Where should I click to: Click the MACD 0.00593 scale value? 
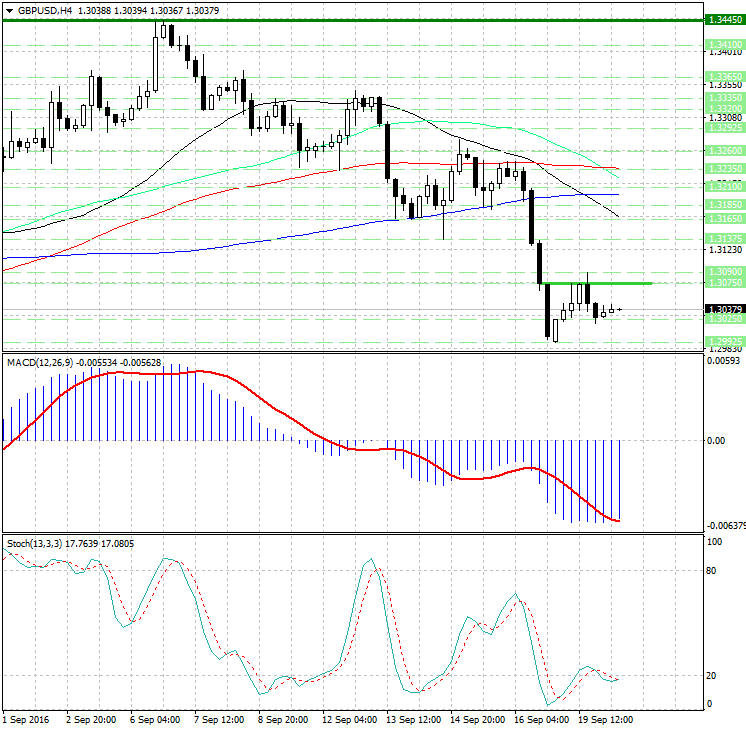(x=724, y=361)
